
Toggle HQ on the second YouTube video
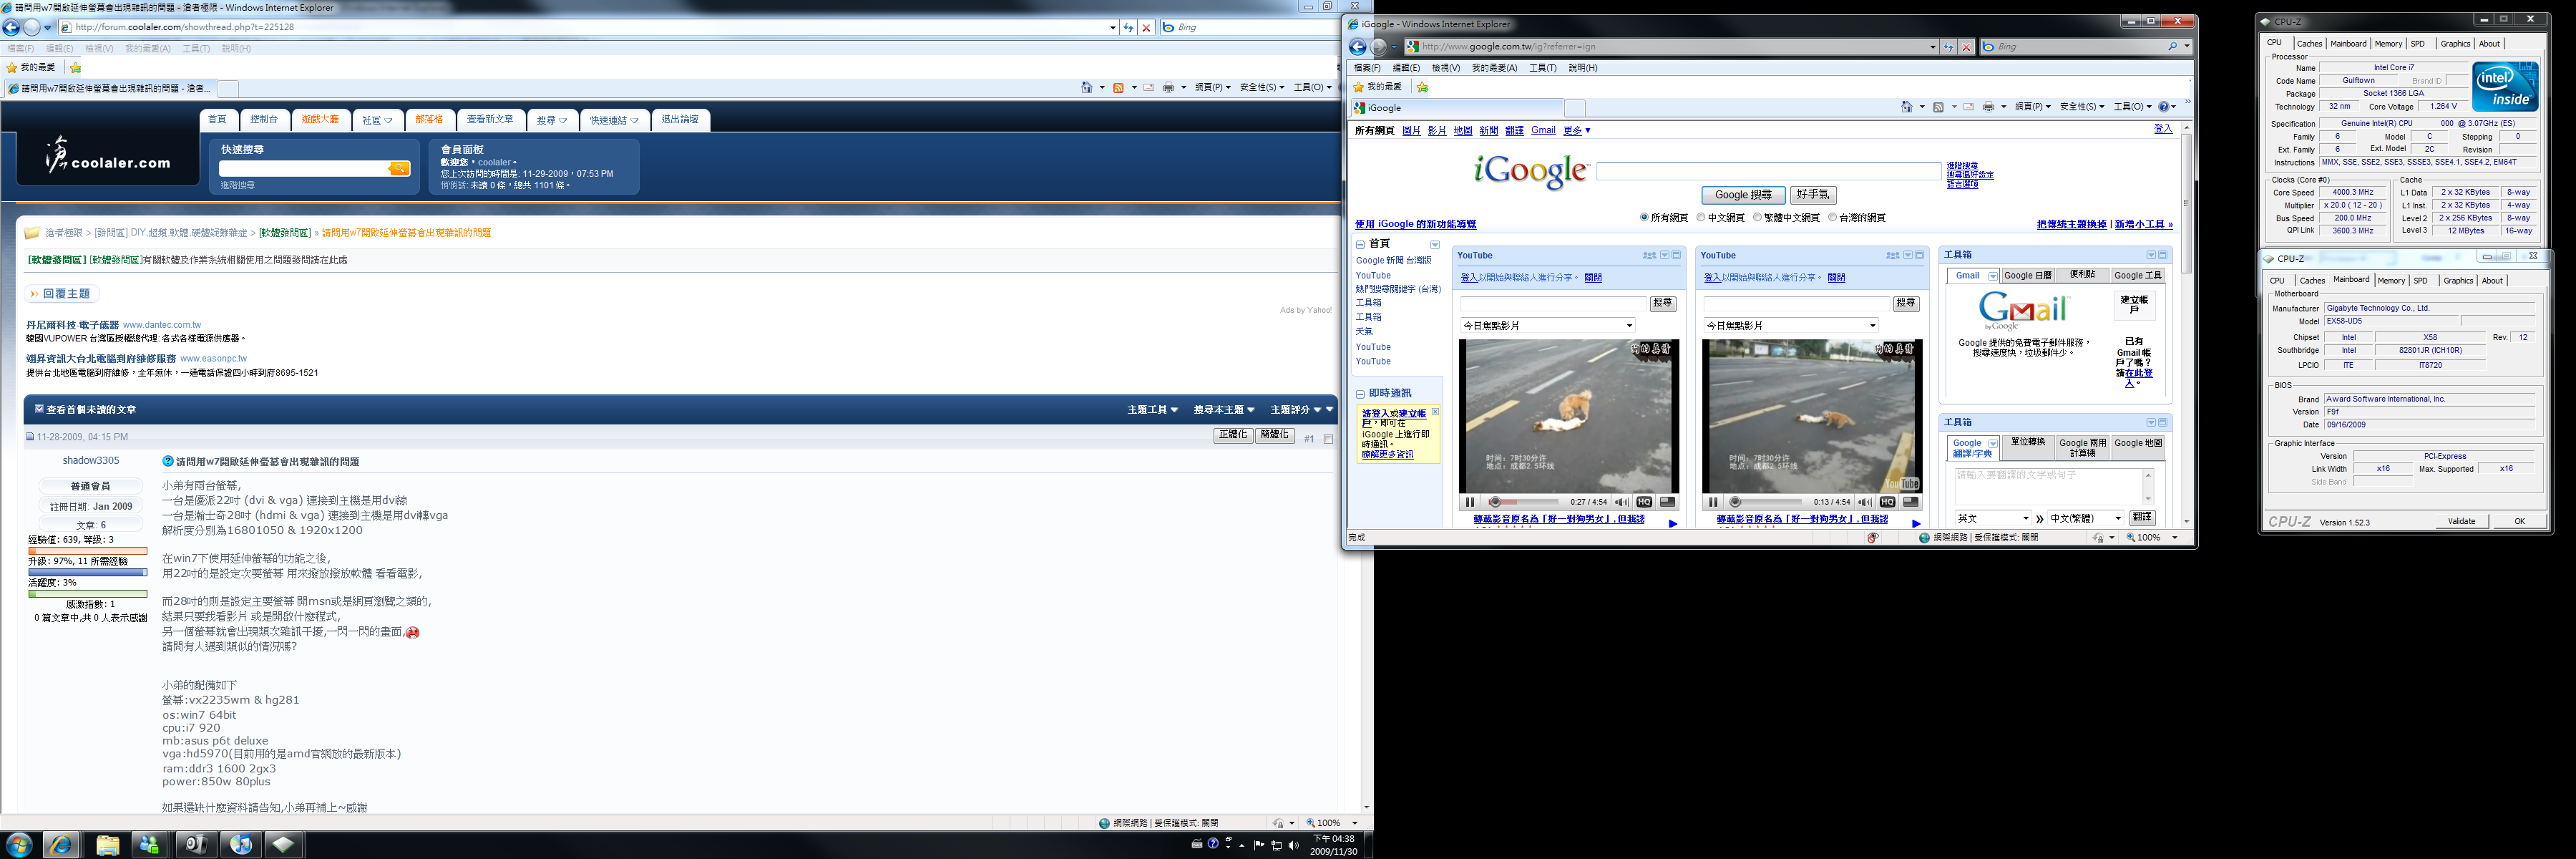(1888, 502)
